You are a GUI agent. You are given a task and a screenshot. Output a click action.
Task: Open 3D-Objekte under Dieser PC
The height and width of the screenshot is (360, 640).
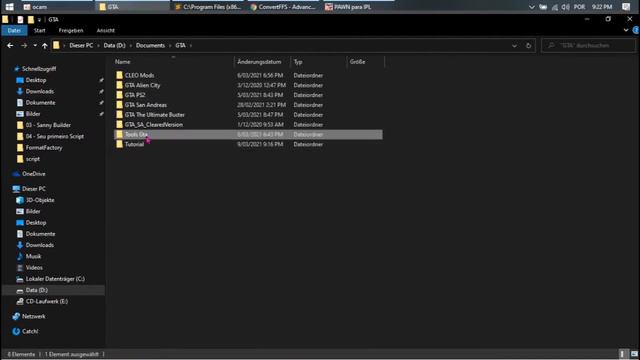(40, 200)
